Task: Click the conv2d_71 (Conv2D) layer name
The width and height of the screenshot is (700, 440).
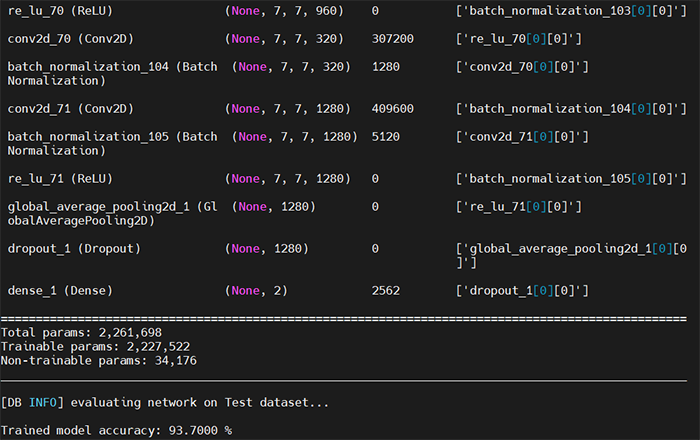Action: pyautogui.click(x=70, y=108)
